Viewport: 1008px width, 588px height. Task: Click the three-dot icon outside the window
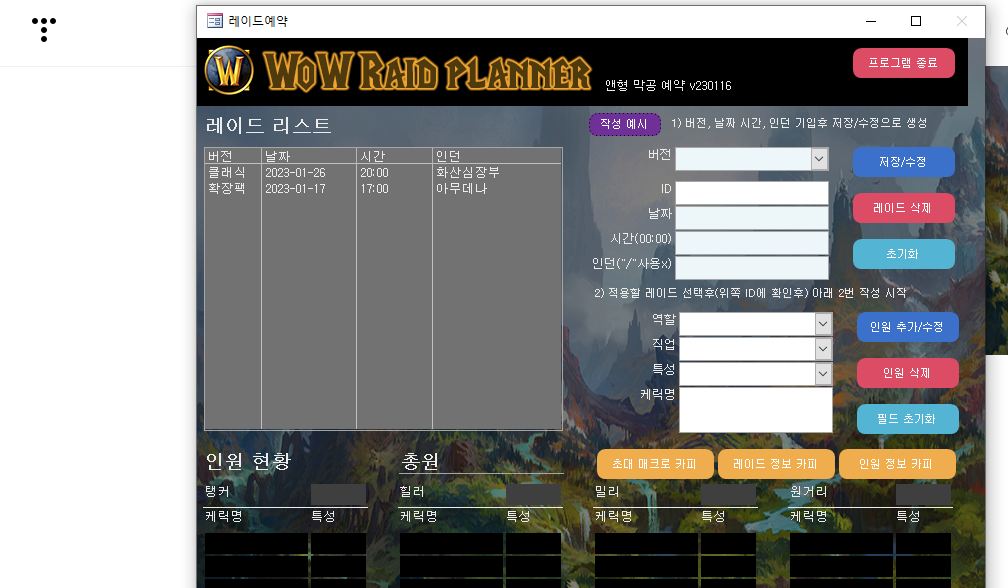pos(44,29)
